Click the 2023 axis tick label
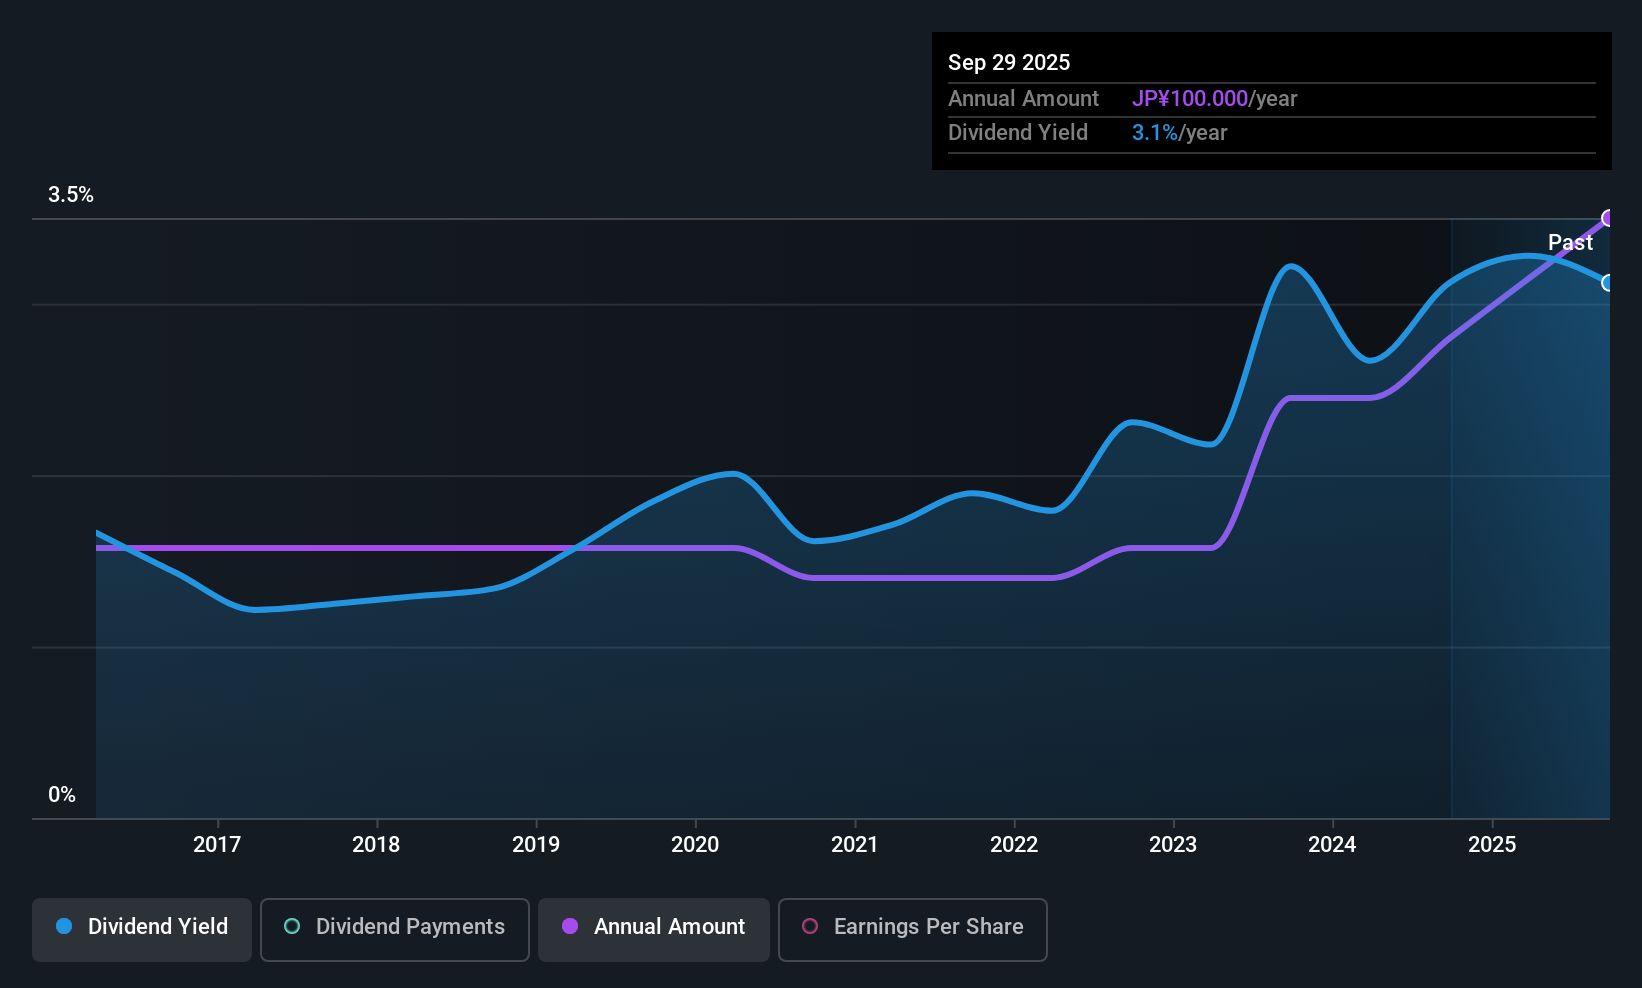This screenshot has height=988, width=1642. [1173, 845]
